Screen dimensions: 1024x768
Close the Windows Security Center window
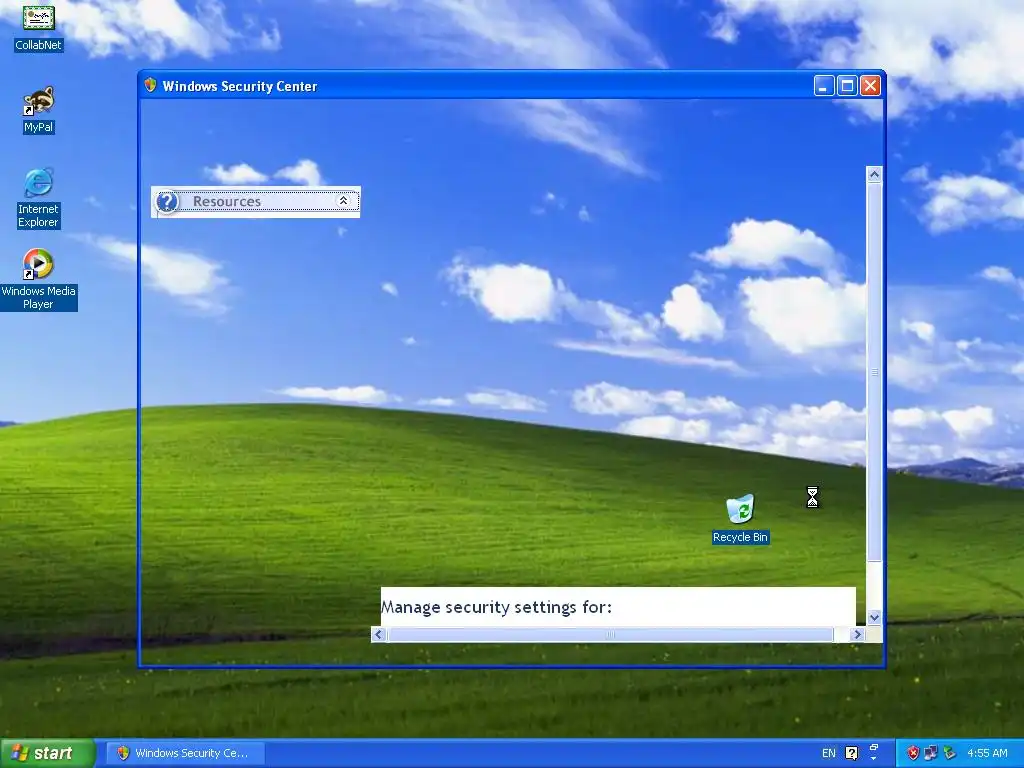click(870, 86)
